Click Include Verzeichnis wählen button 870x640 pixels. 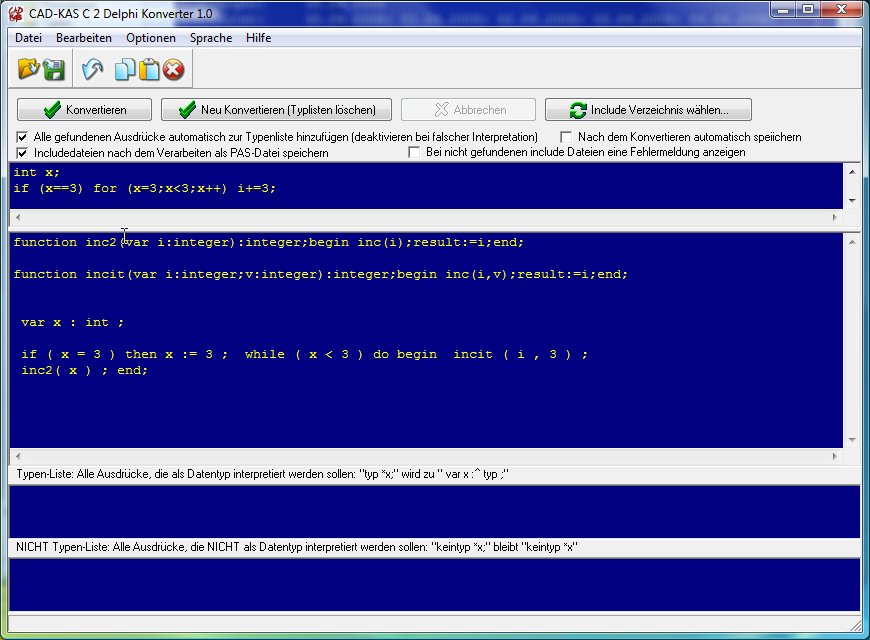[648, 110]
